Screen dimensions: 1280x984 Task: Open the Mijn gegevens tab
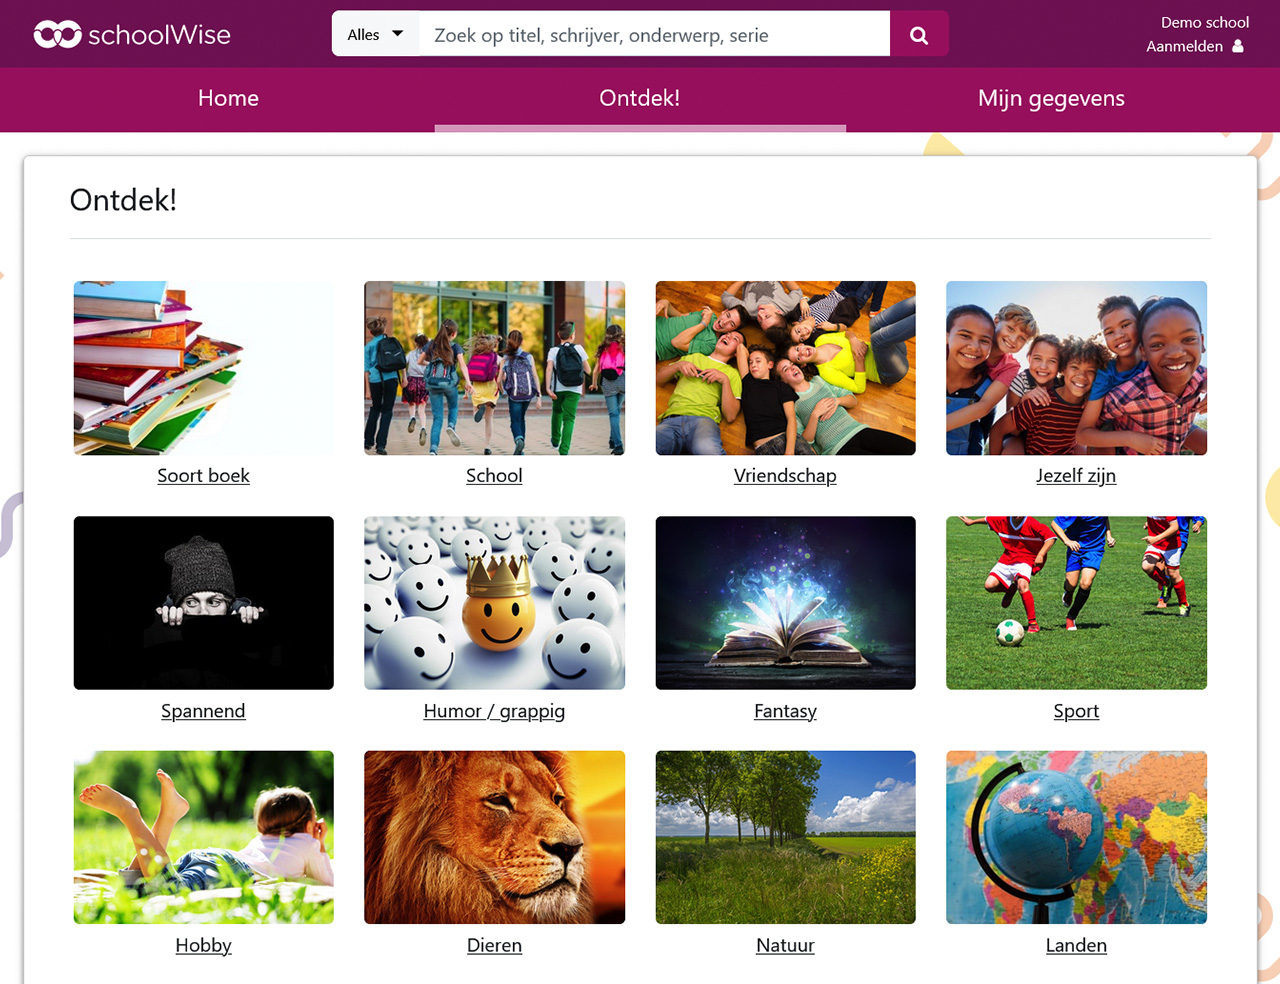[x=1051, y=98]
